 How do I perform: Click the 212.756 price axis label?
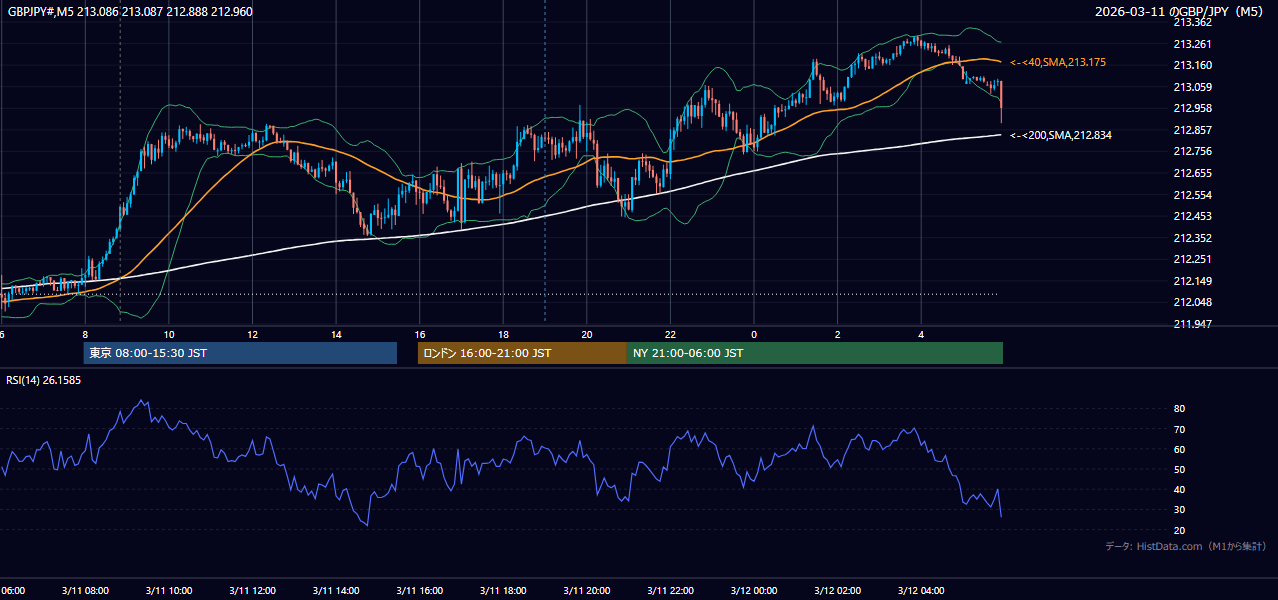(x=1192, y=151)
